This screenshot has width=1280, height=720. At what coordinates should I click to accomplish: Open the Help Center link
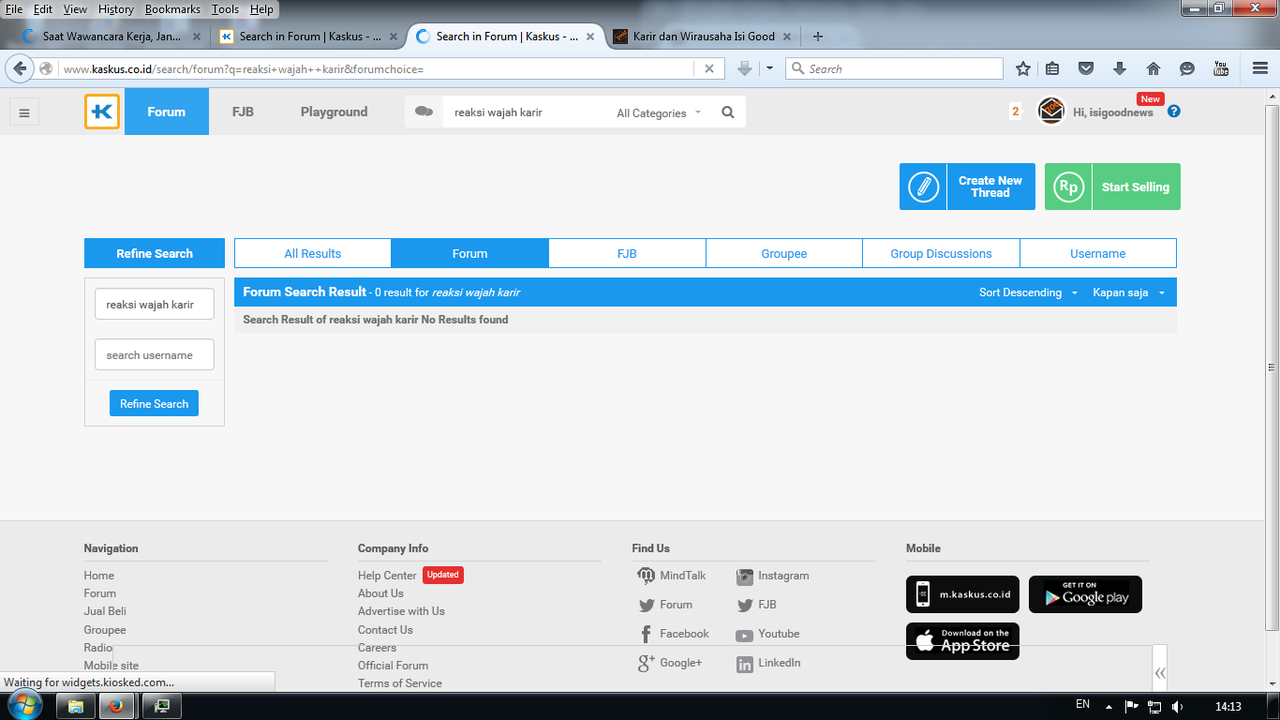tap(387, 576)
